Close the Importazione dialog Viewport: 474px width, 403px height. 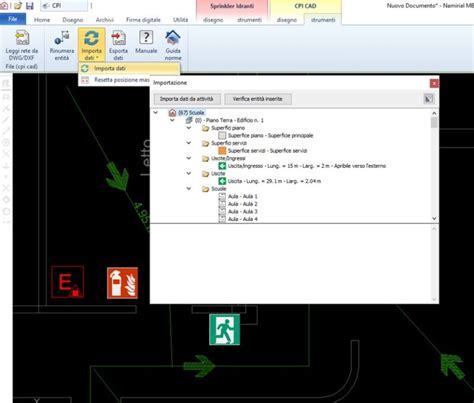(x=434, y=83)
